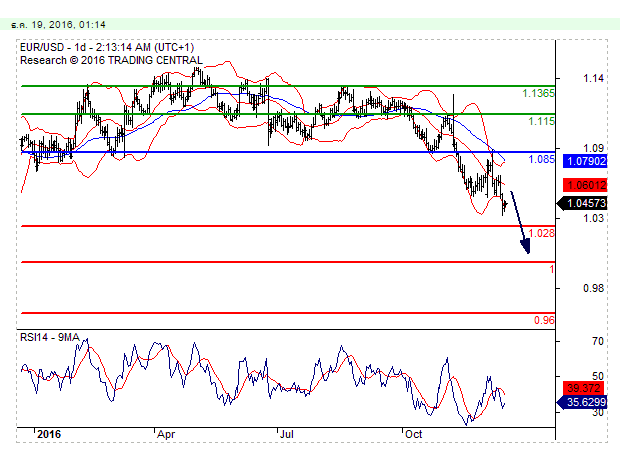Click the RSI axis value 70
The height and width of the screenshot is (472, 620).
point(597,341)
